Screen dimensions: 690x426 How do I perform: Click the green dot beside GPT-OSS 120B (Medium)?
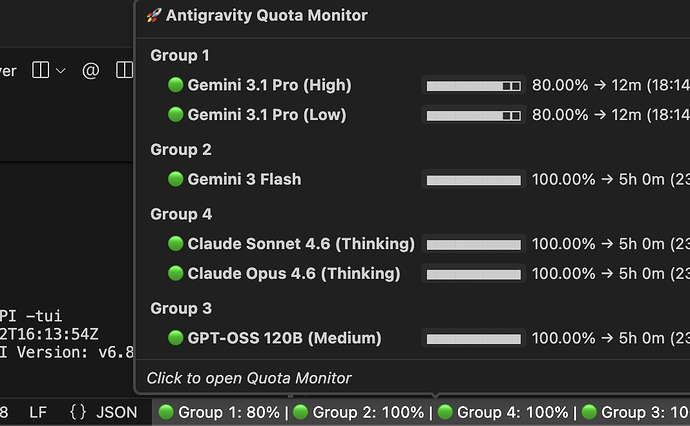(x=176, y=338)
